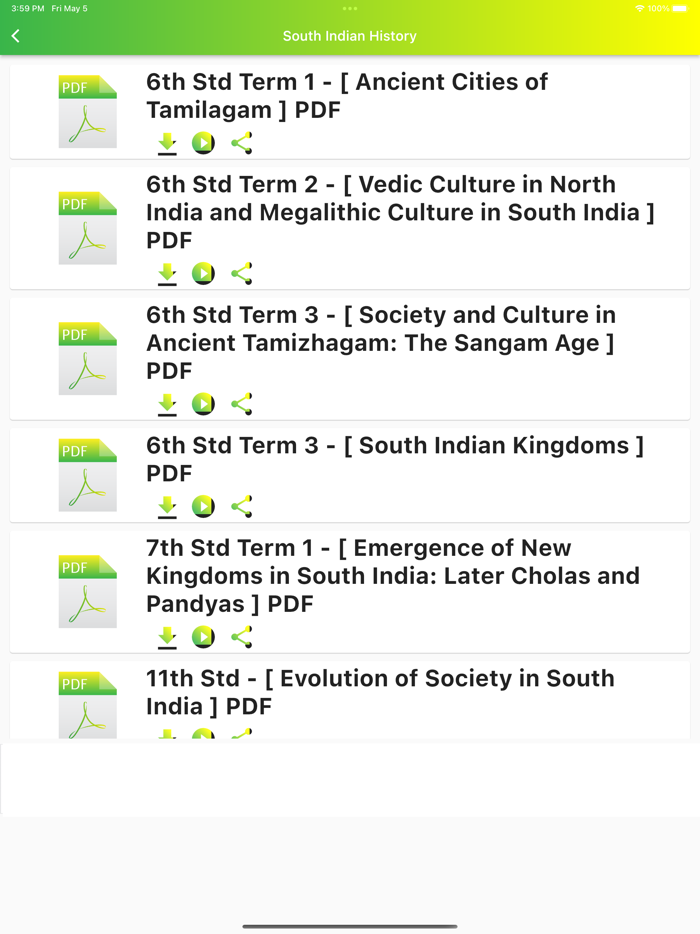Share the Sangam Age Term 3 PDF
Screen dimensions: 700x934
[240, 404]
